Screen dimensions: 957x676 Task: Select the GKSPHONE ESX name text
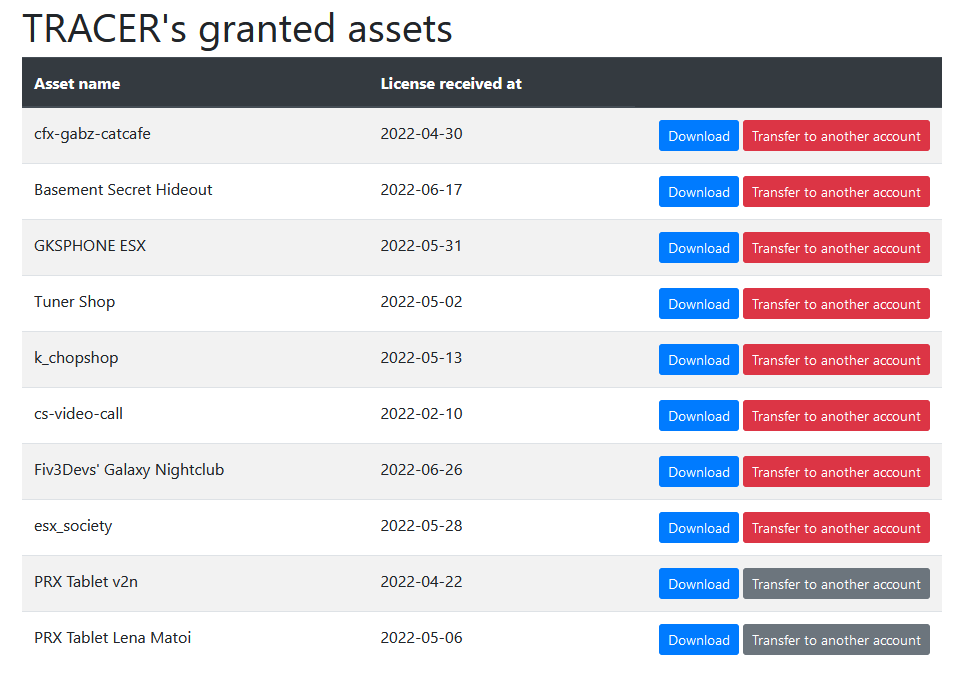[90, 246]
